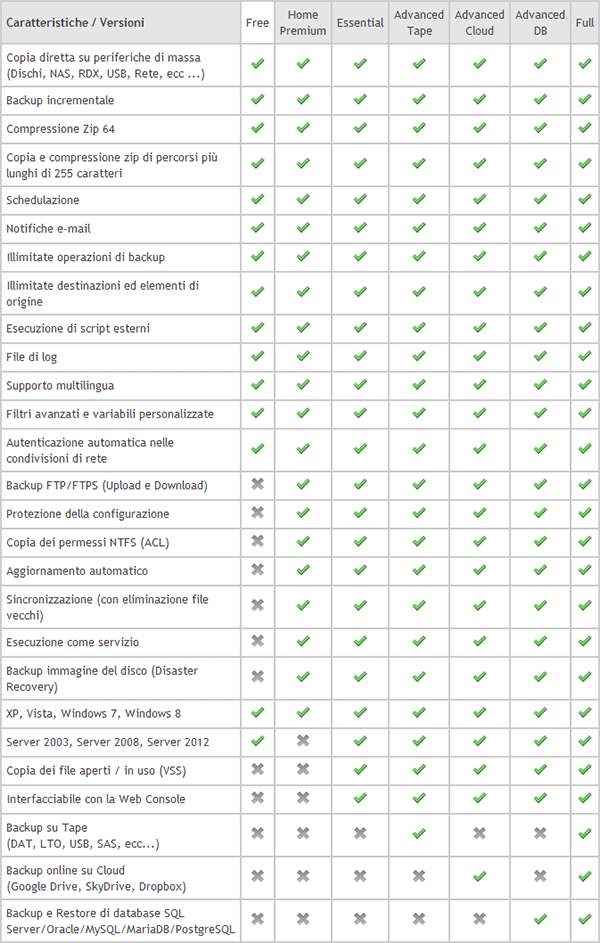Click the Caratteristiche / Versioni header cell
This screenshot has width=600, height=943.
tap(120, 23)
